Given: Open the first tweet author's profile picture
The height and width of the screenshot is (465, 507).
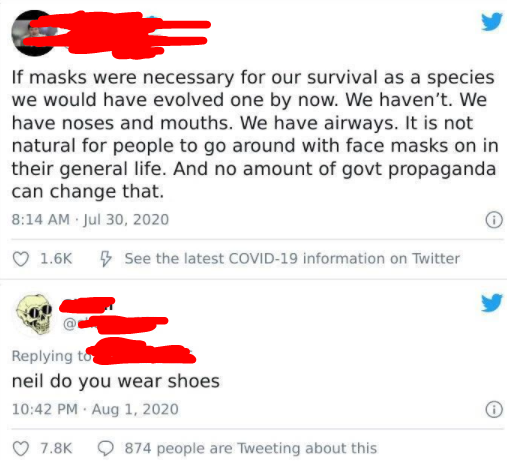Looking at the screenshot, I should 33,33.
